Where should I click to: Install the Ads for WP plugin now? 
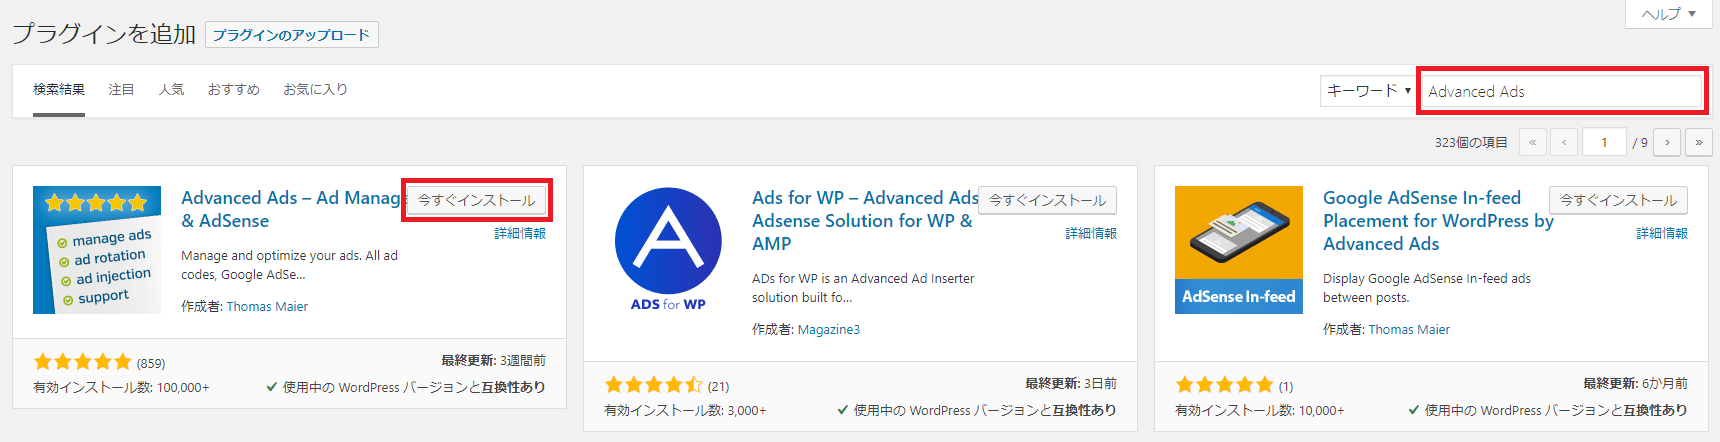tap(1048, 200)
